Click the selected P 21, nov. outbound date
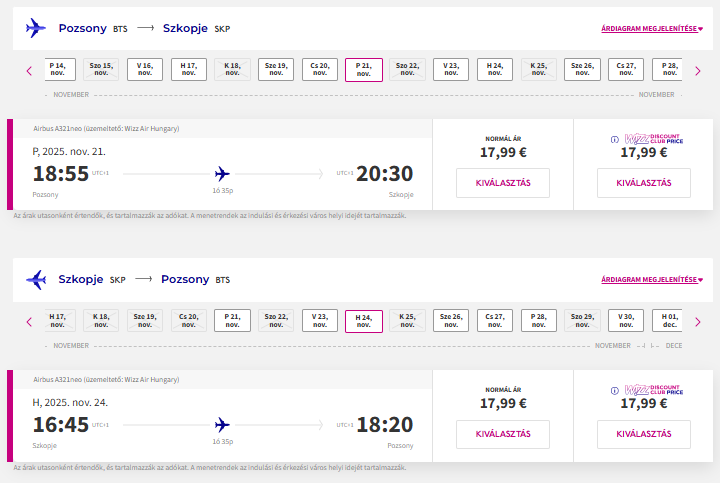 tap(364, 70)
